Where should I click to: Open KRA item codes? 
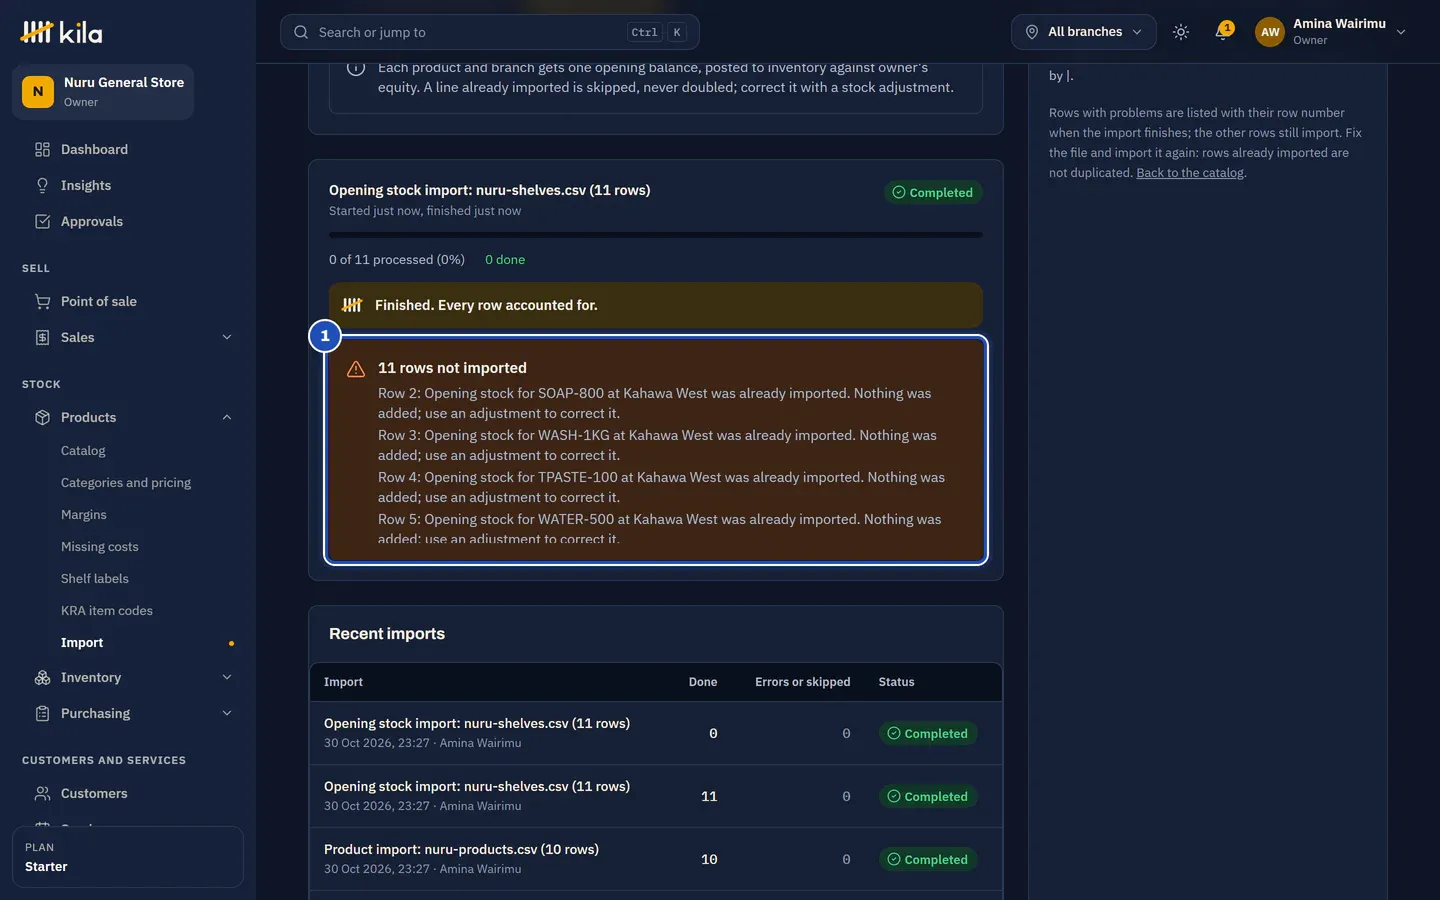(x=107, y=611)
